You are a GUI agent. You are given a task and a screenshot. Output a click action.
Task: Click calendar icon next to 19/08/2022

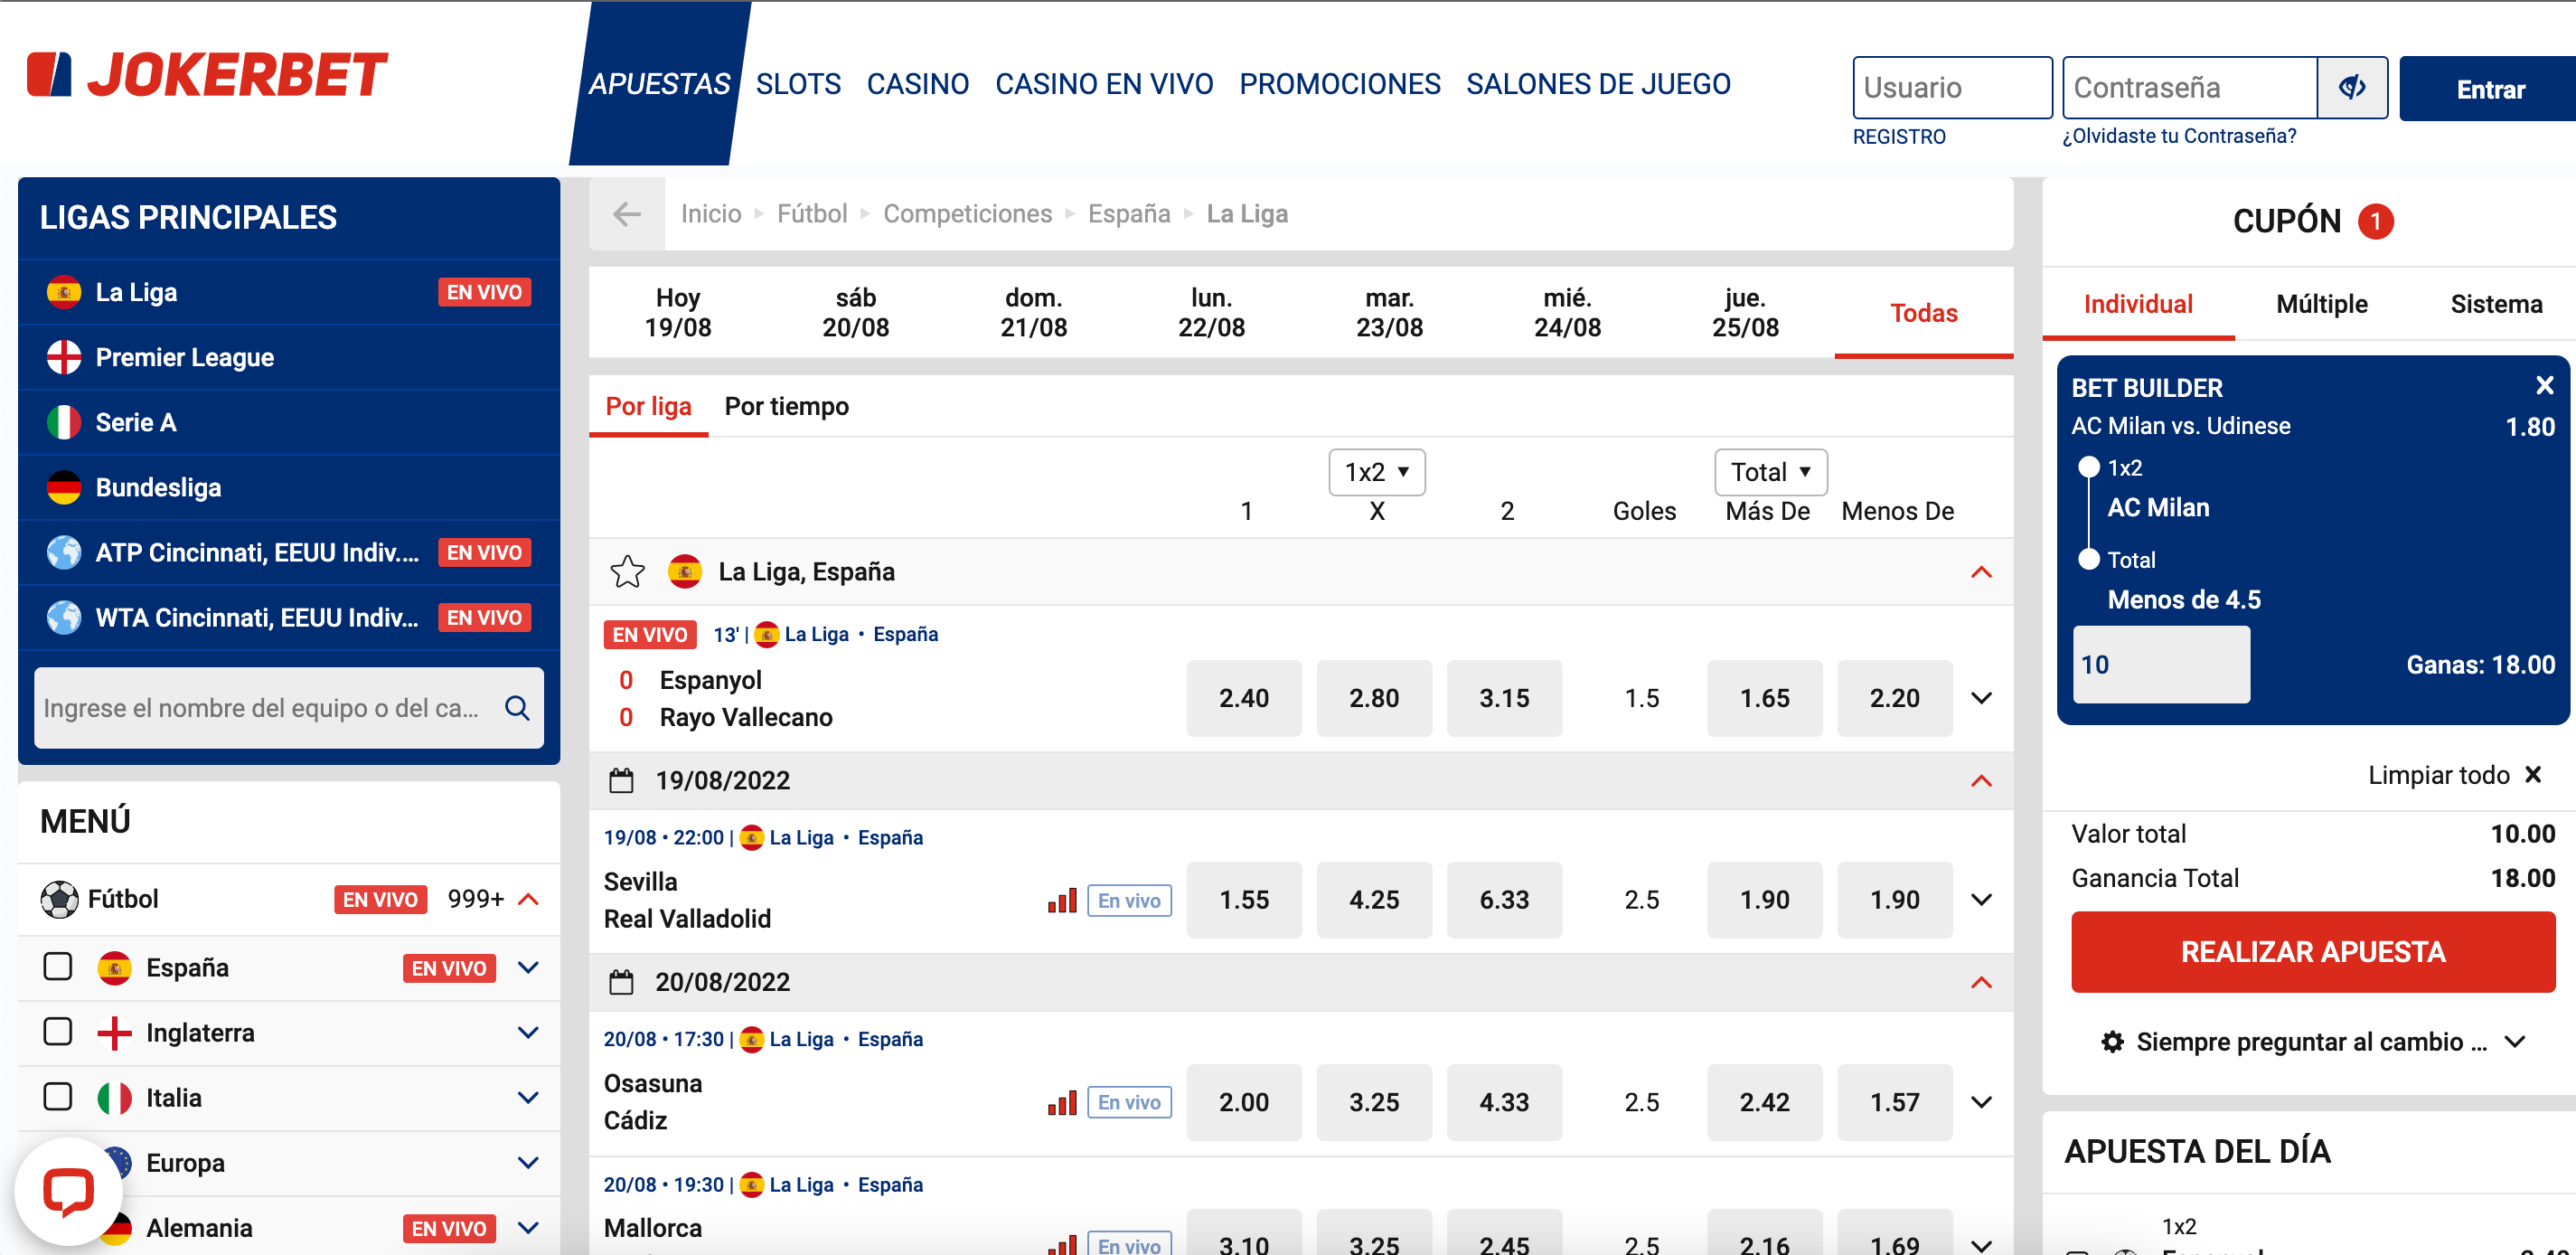coord(621,780)
